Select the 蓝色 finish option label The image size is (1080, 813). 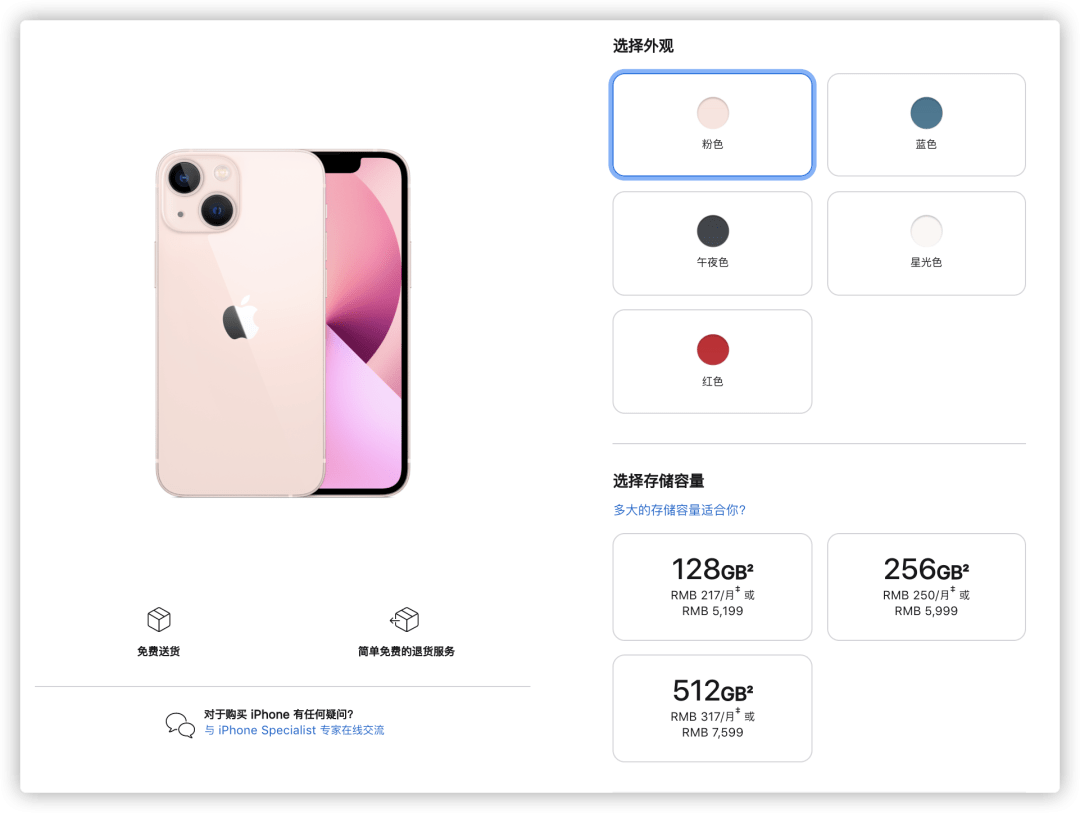coord(926,144)
